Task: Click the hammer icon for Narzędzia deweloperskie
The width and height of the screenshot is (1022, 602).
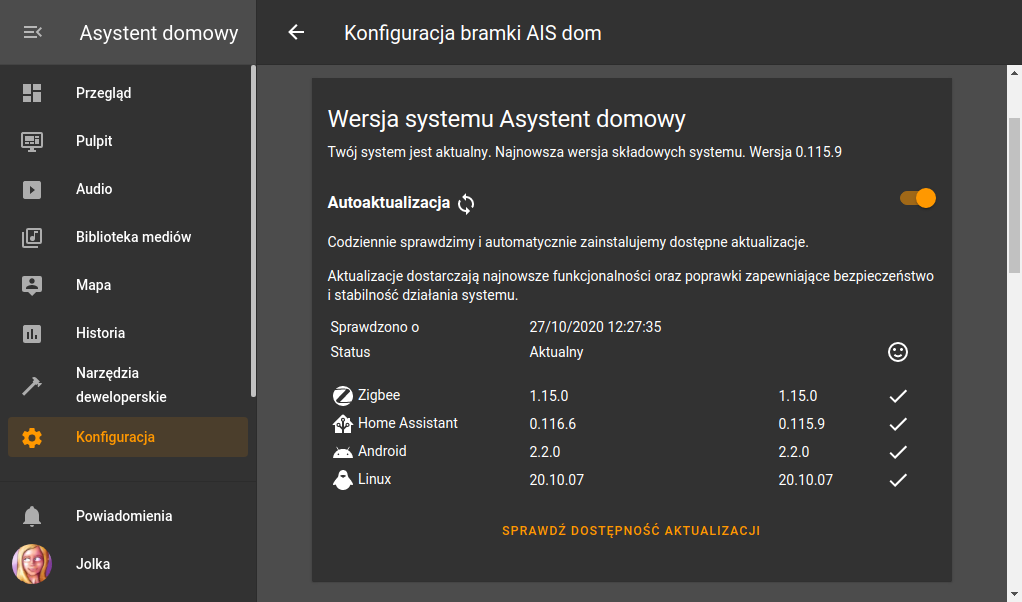Action: click(32, 386)
